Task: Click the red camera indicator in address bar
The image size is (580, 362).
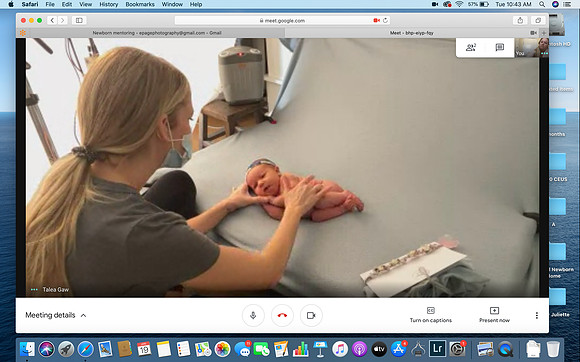Action: point(377,20)
